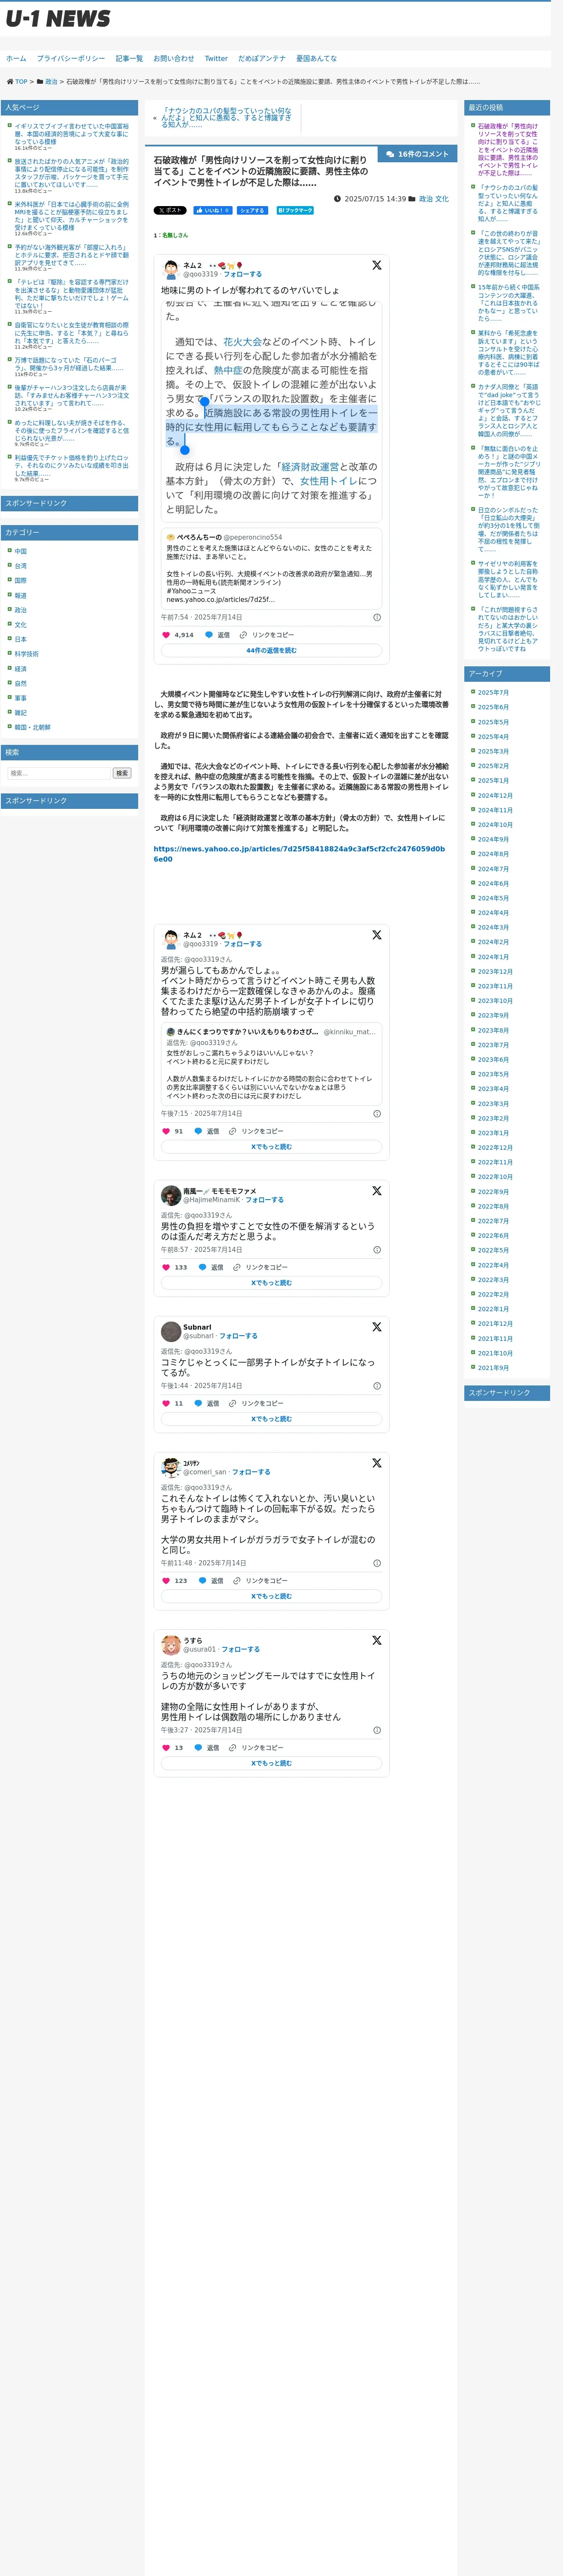The height and width of the screenshot is (2576, 563).
Task: Open recent post 「この世の終わりが音速を…」
Action: coord(508,253)
